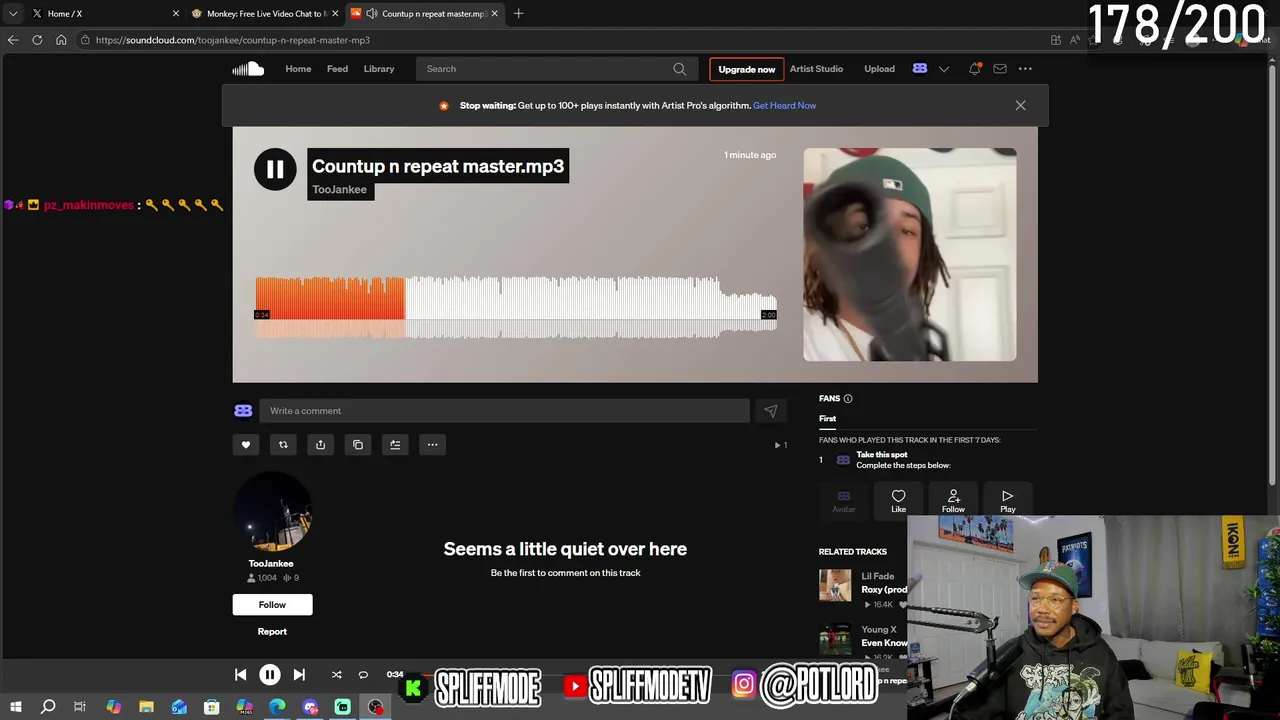1280x720 pixels.
Task: Click the Play step under Fans
Action: click(1007, 501)
